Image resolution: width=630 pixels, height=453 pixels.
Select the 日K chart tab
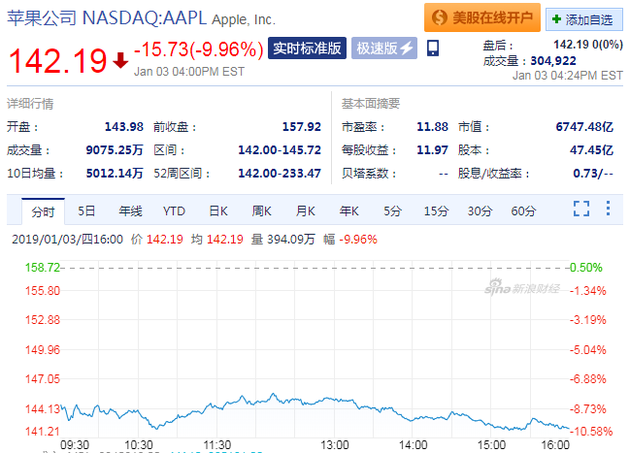(x=218, y=211)
